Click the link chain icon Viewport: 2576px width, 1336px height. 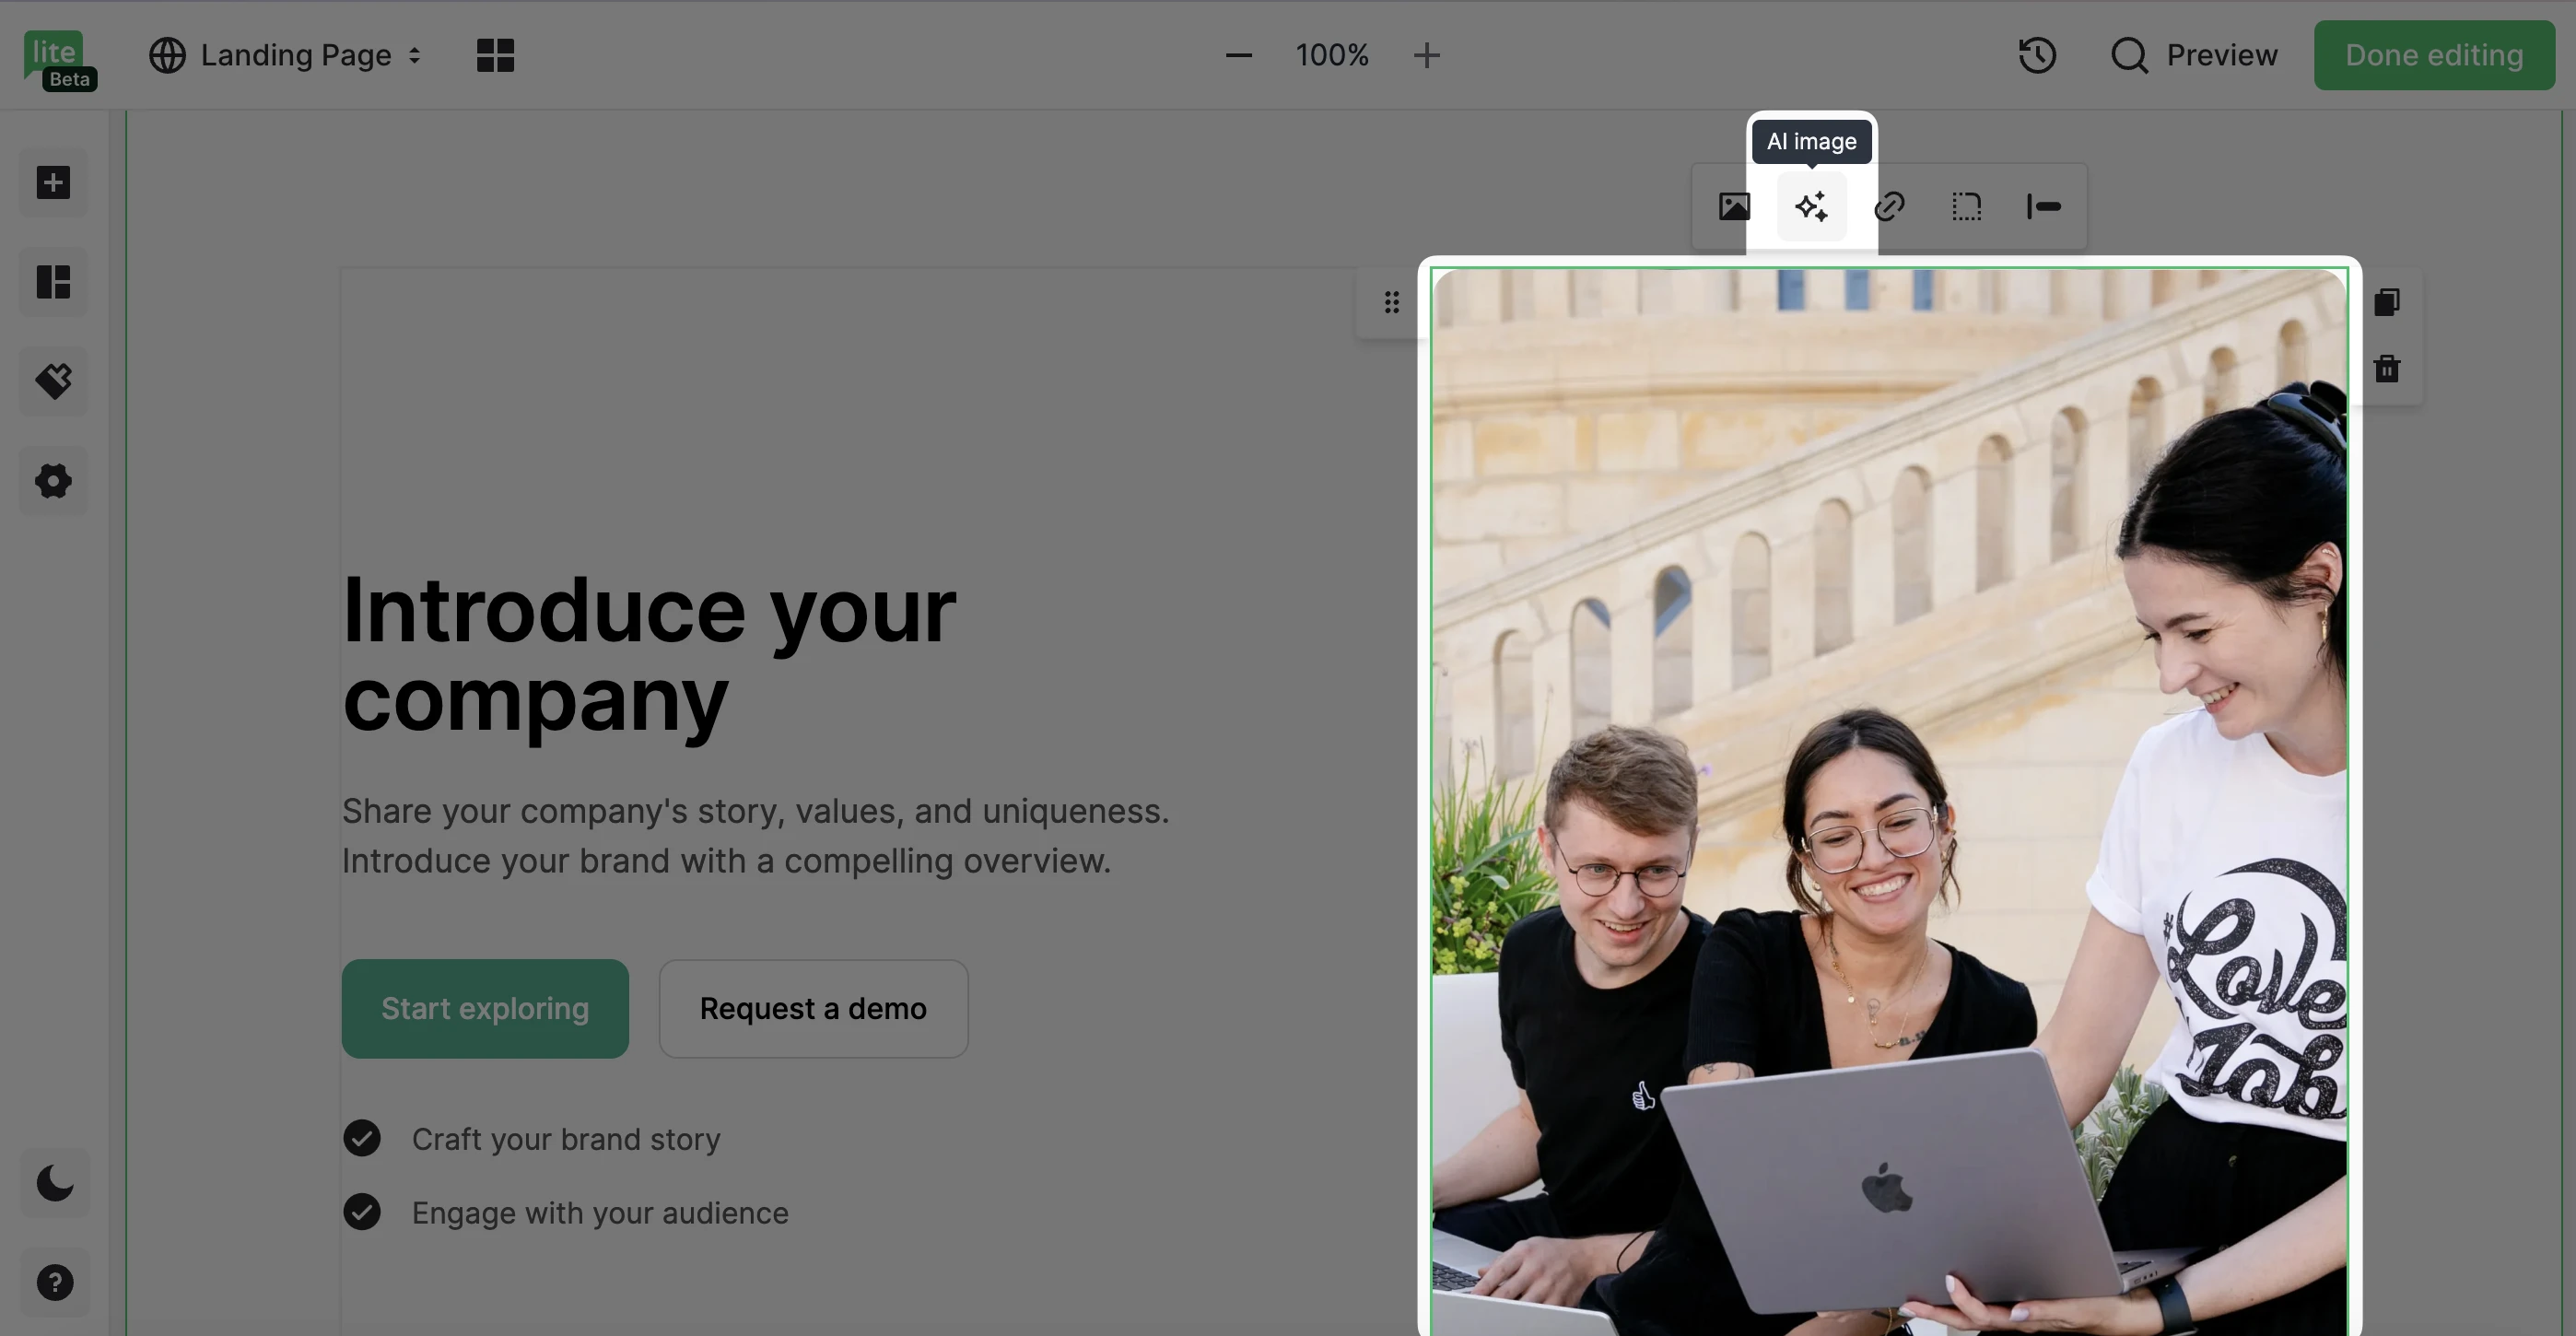click(x=1889, y=207)
